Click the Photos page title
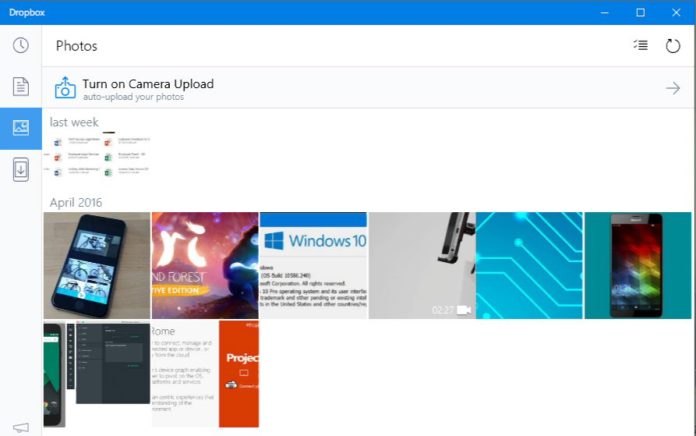The width and height of the screenshot is (696, 436). (x=76, y=46)
